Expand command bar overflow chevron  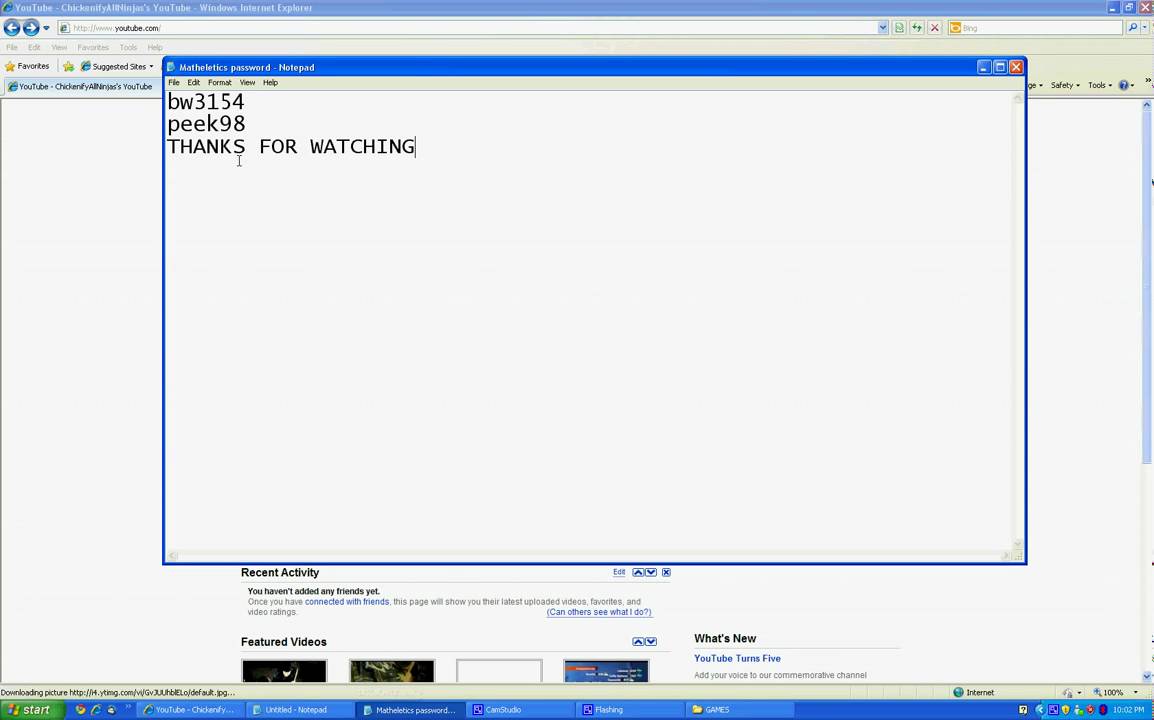[1147, 81]
